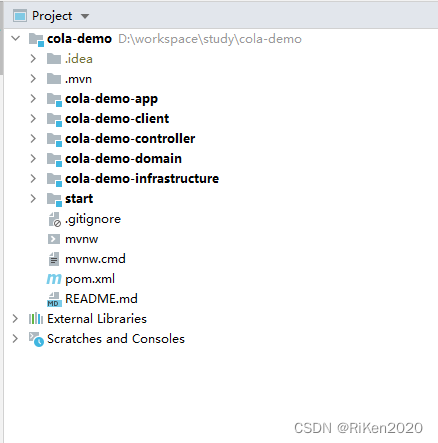The width and height of the screenshot is (438, 443).
Task: Click the mvnw shell script icon
Action: coord(54,239)
